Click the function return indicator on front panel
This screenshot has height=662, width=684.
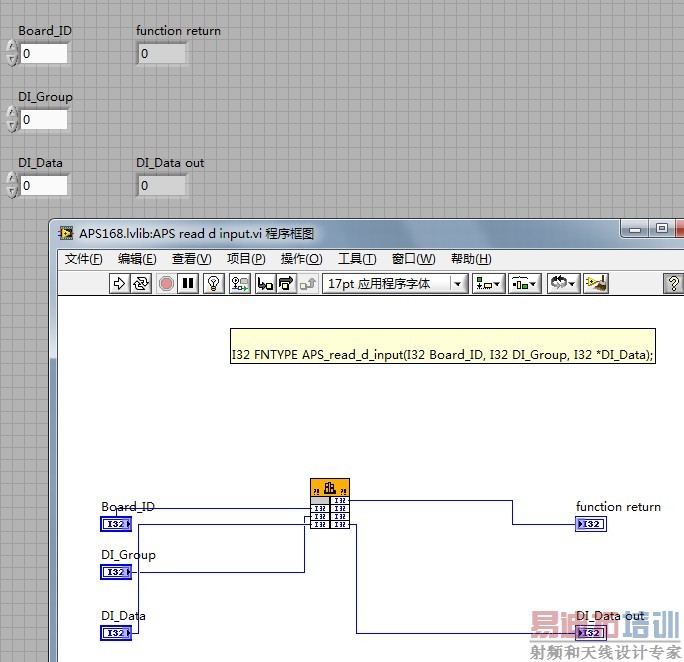161,54
